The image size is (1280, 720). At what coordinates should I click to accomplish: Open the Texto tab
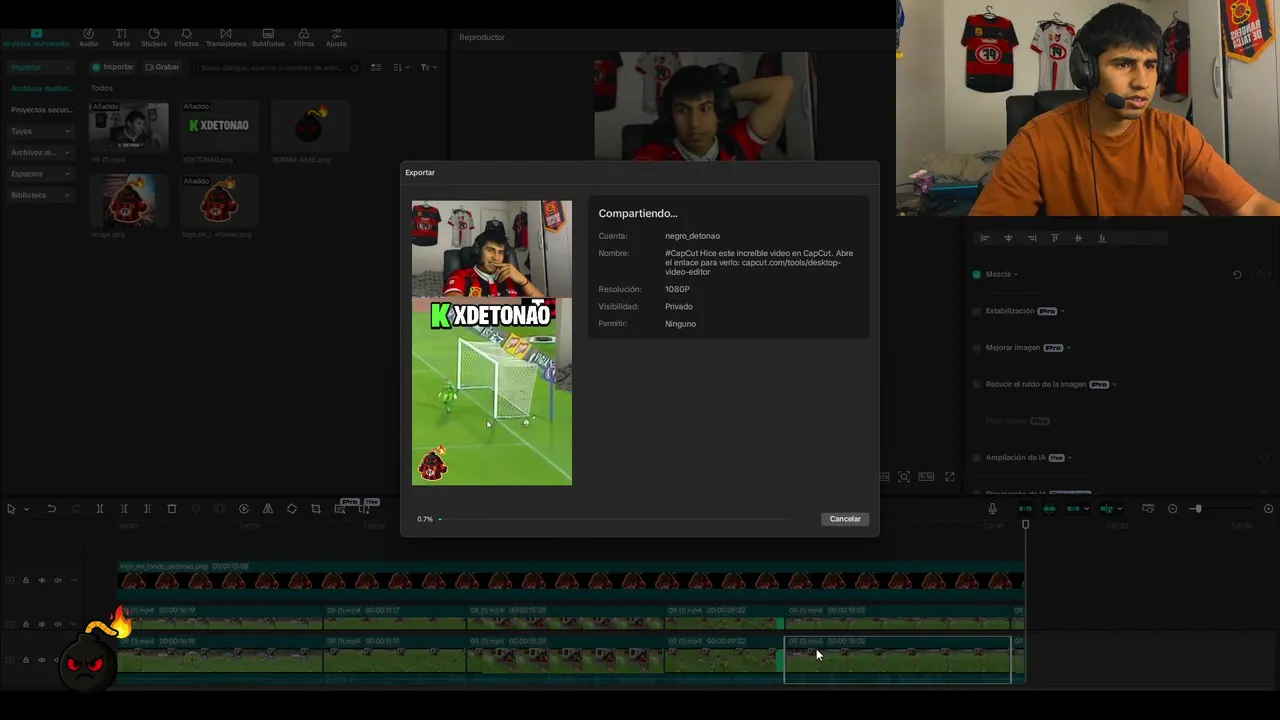[120, 38]
